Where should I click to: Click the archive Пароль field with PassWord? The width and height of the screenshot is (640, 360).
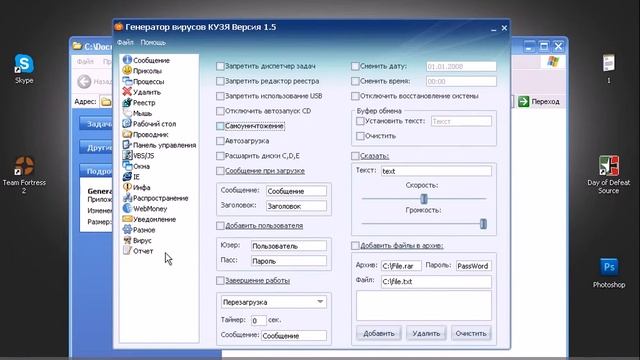coord(473,266)
